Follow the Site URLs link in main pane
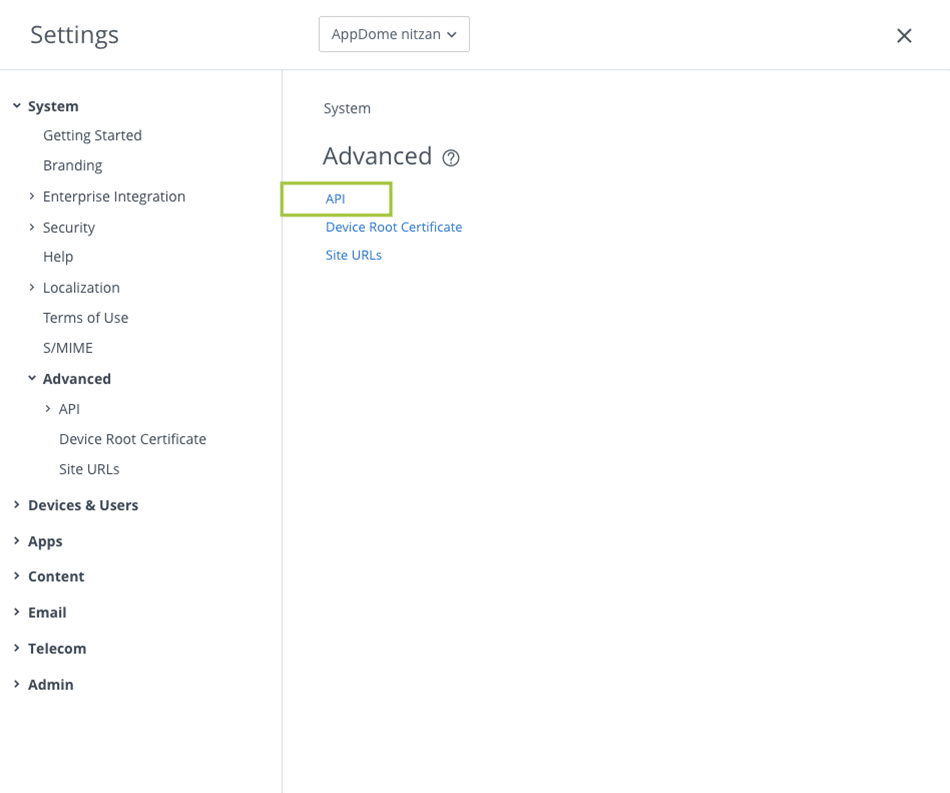Image resolution: width=950 pixels, height=793 pixels. (x=353, y=255)
